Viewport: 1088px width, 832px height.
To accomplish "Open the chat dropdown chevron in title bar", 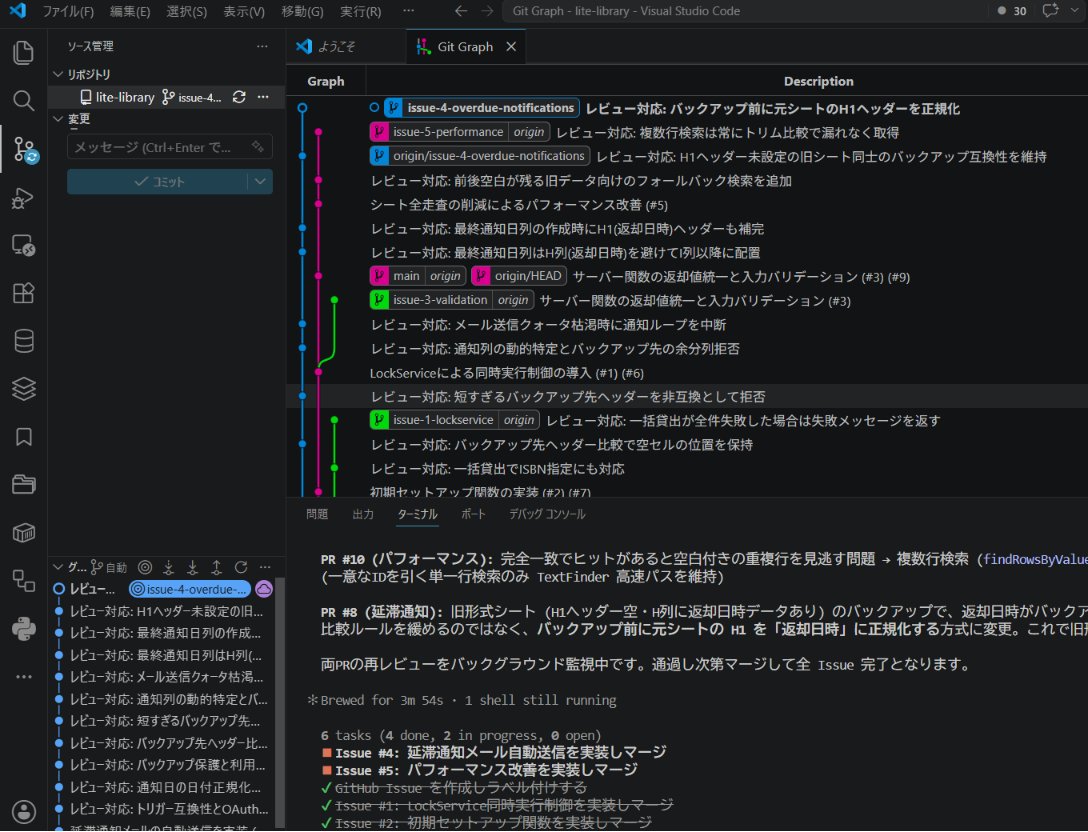I will click(x=1076, y=10).
